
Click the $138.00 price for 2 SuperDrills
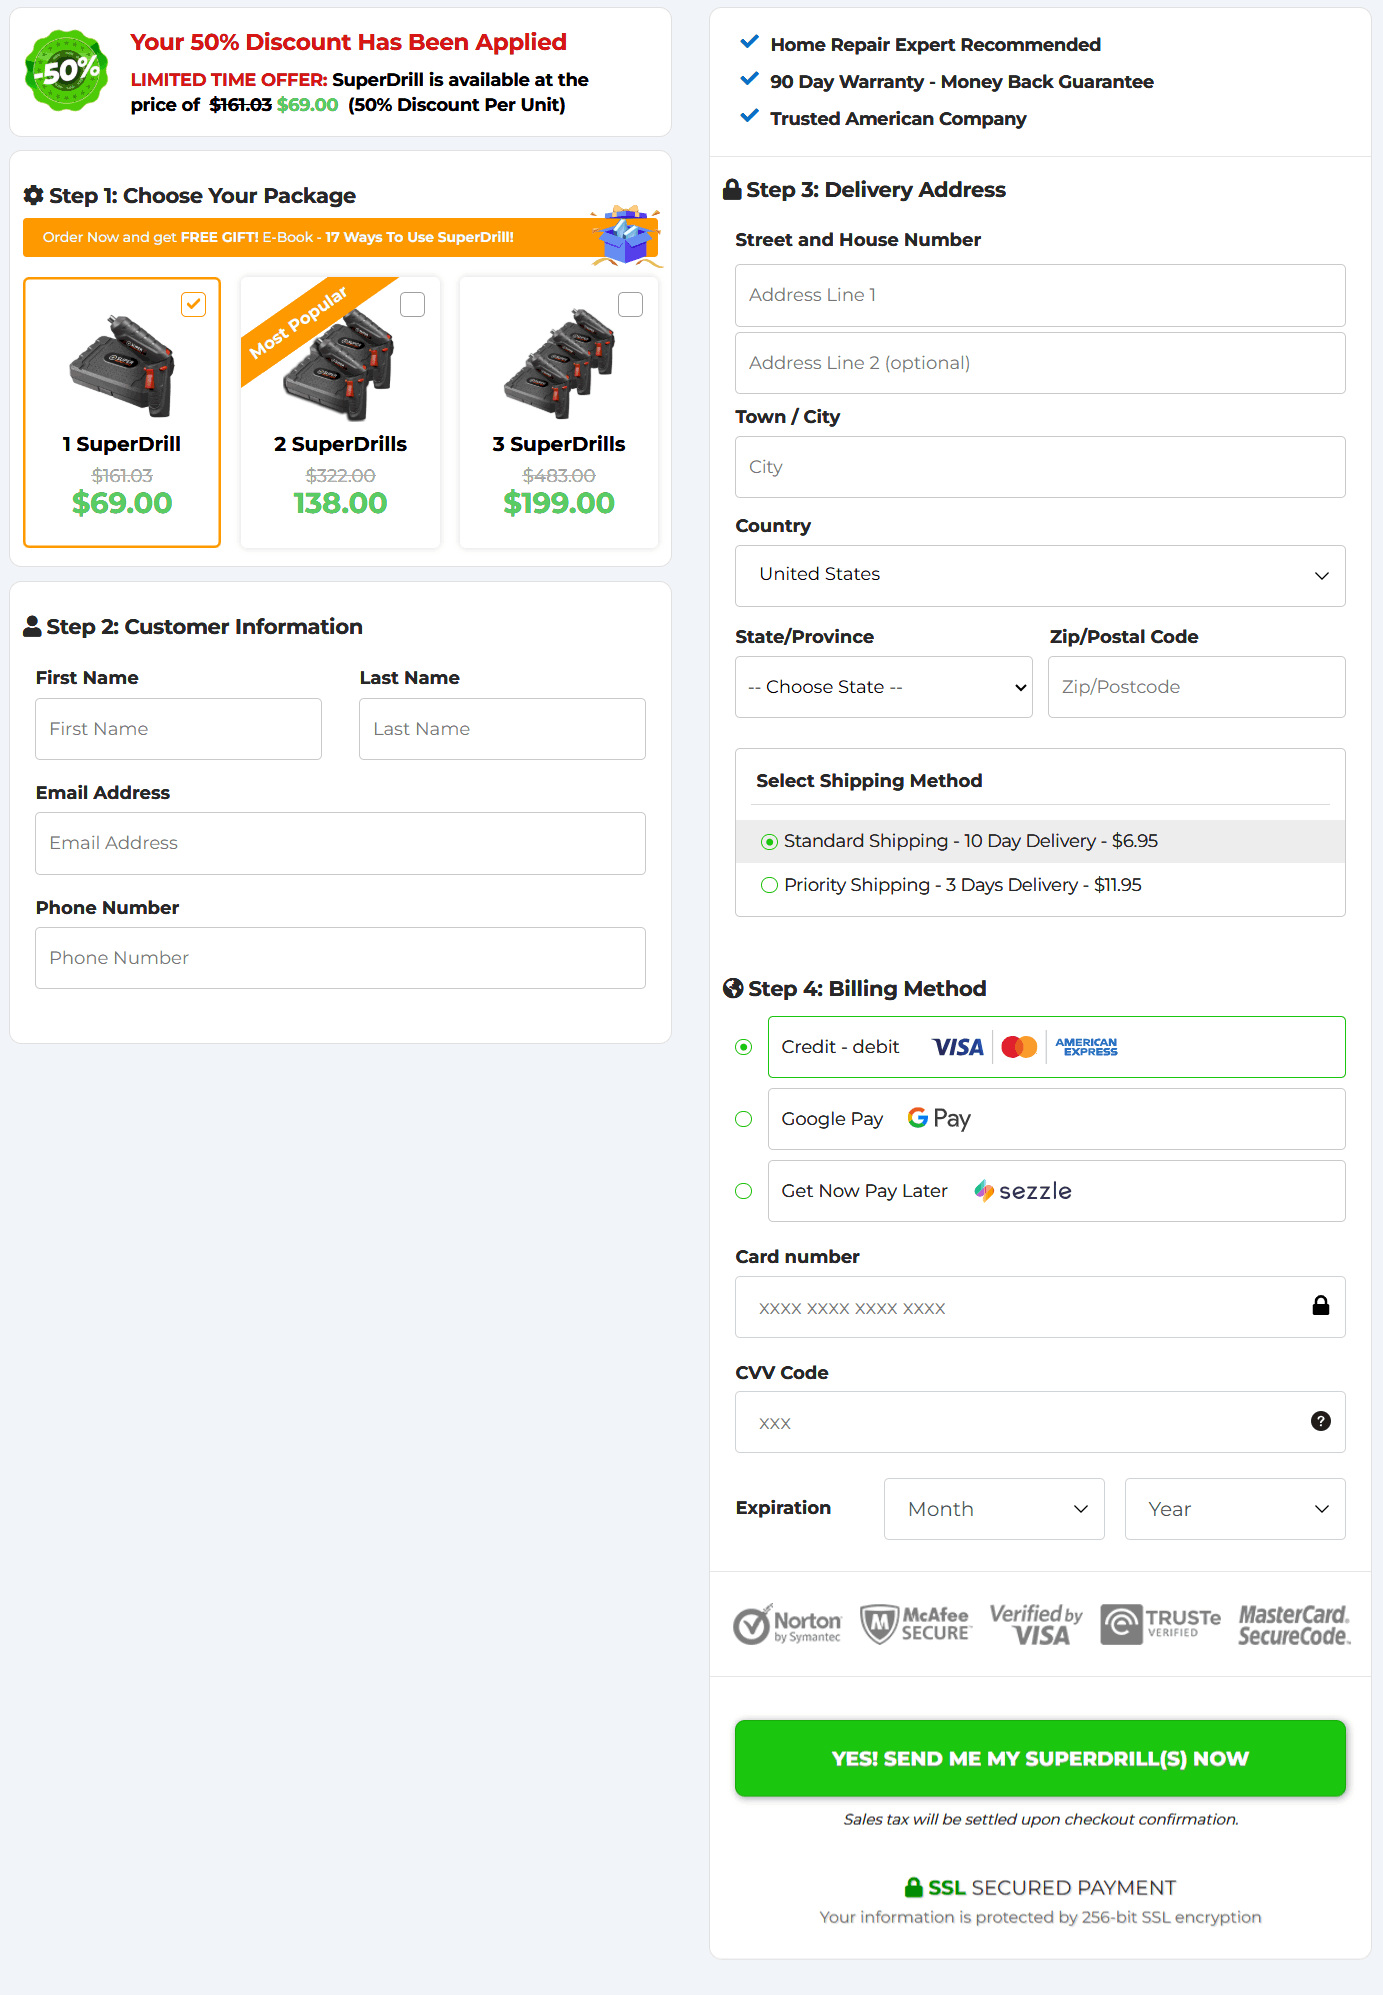[x=340, y=503]
